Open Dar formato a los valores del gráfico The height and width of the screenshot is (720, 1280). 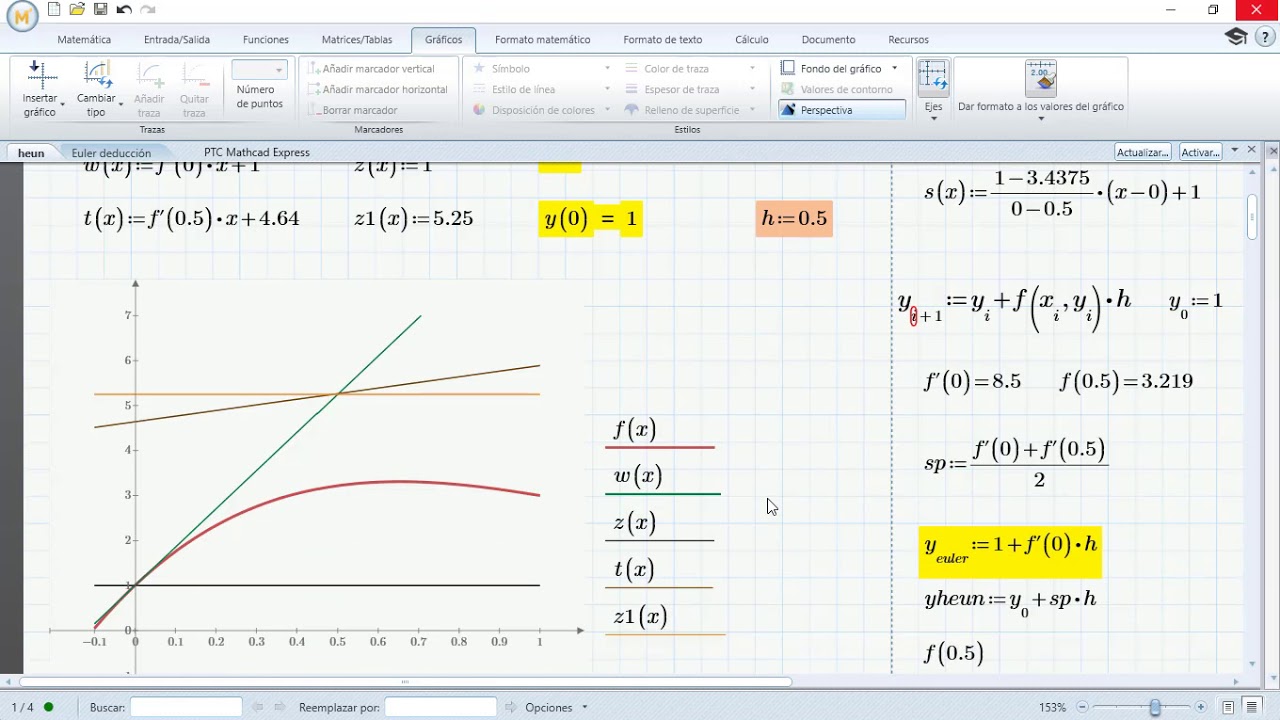point(1041,90)
